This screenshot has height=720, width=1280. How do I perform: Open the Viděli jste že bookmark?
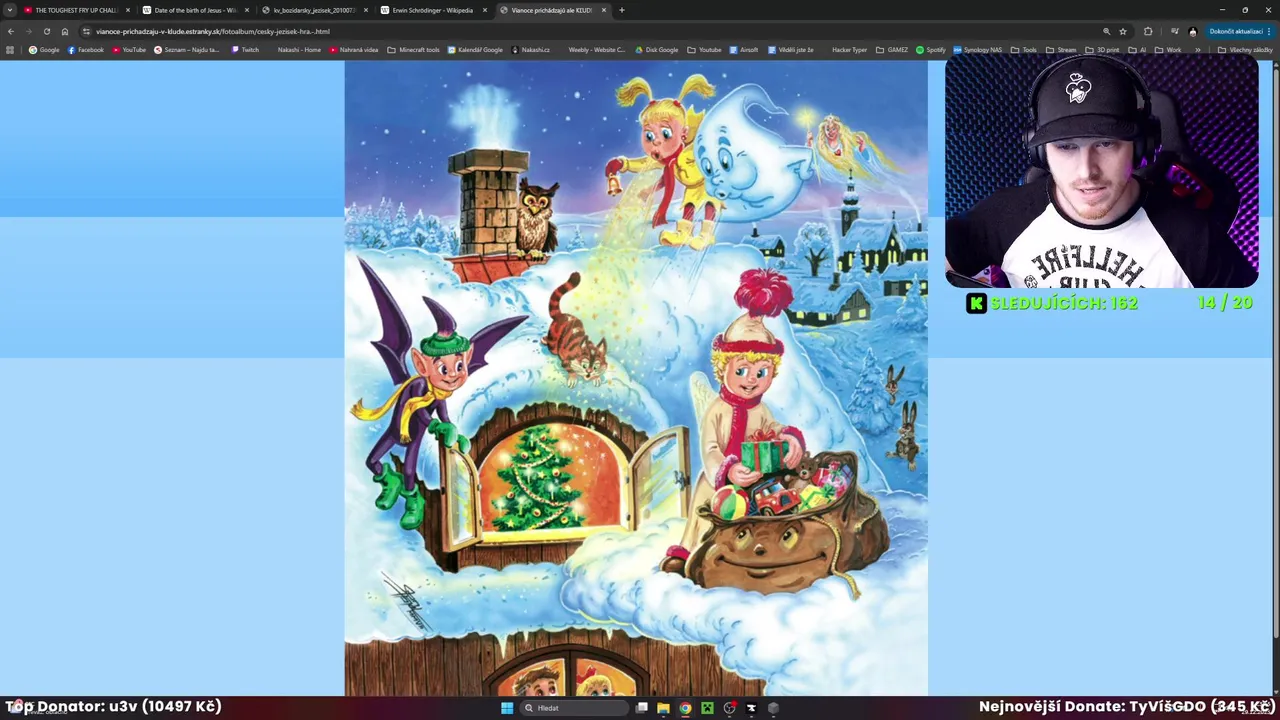click(x=791, y=50)
